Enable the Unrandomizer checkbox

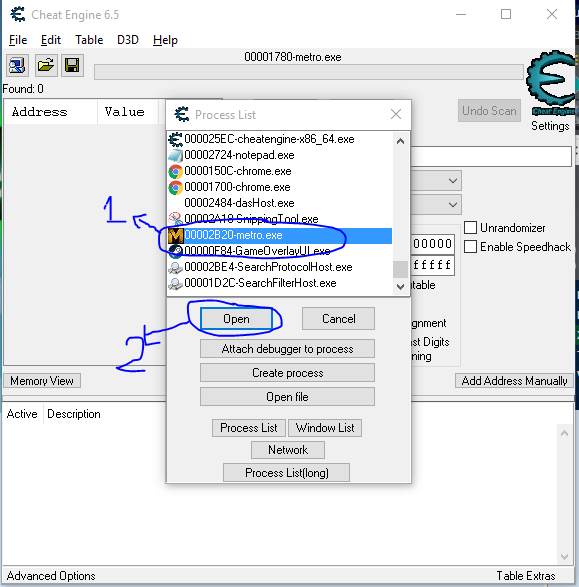(x=470, y=227)
